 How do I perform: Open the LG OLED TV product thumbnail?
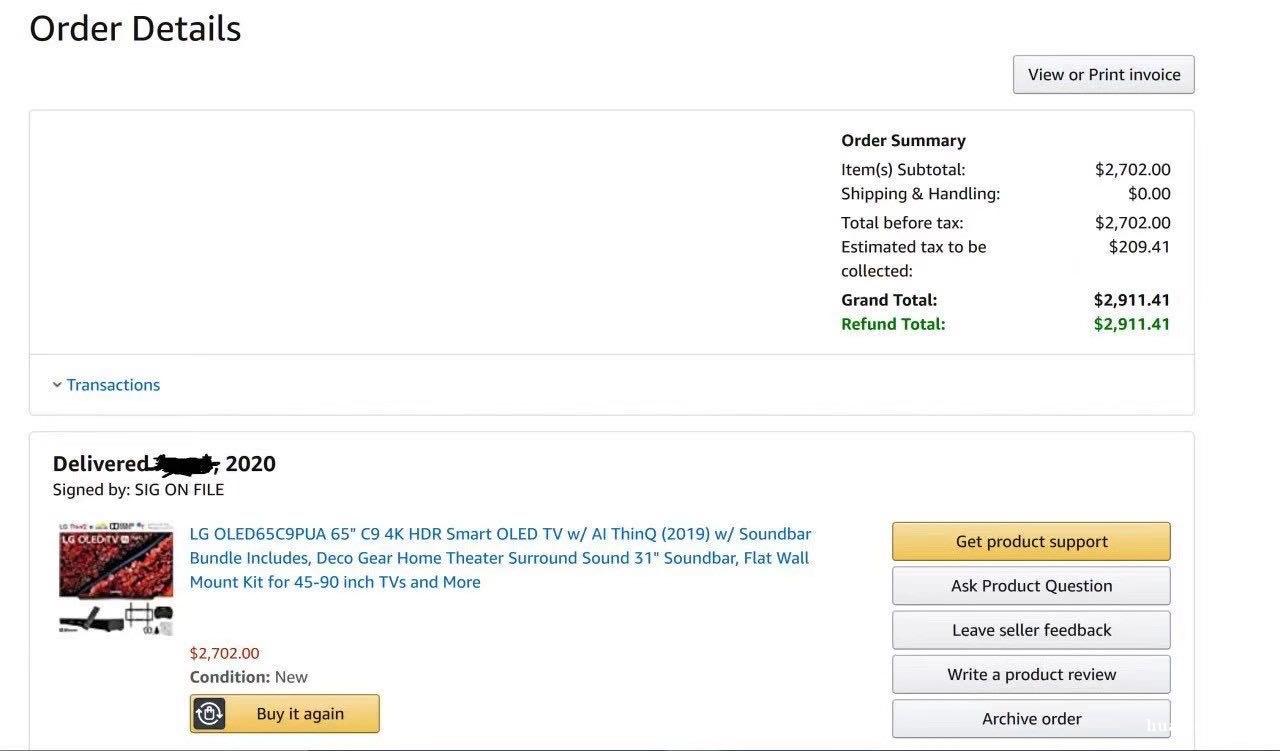116,579
